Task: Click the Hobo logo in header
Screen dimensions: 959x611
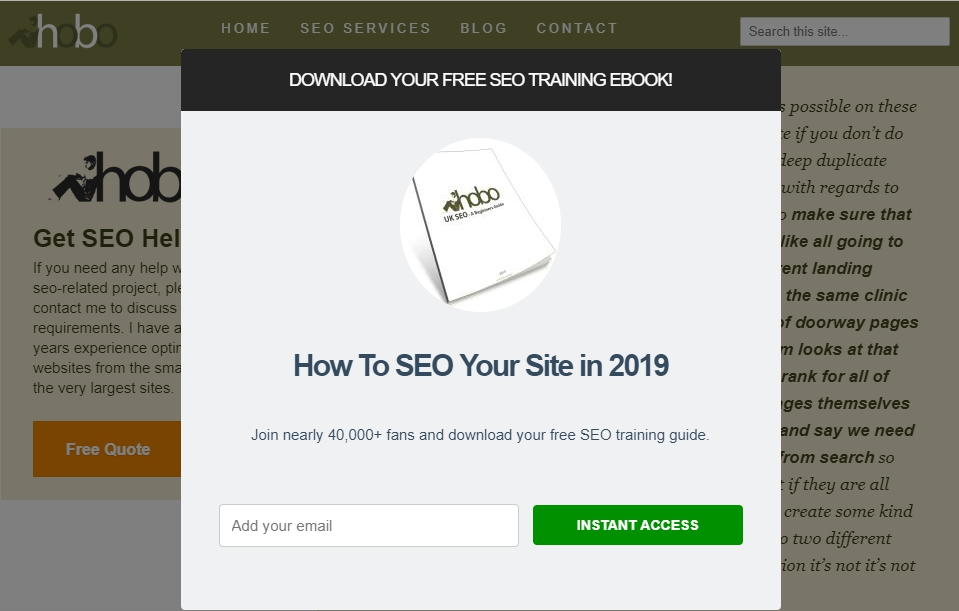Action: (62, 31)
